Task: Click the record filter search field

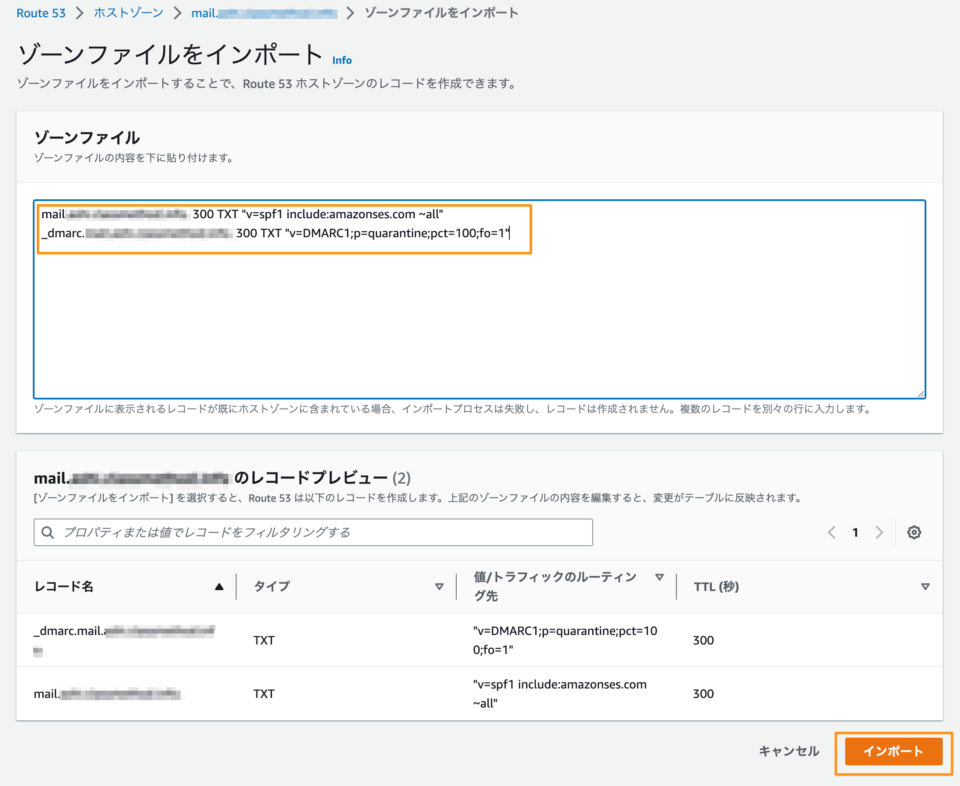Action: click(x=300, y=533)
